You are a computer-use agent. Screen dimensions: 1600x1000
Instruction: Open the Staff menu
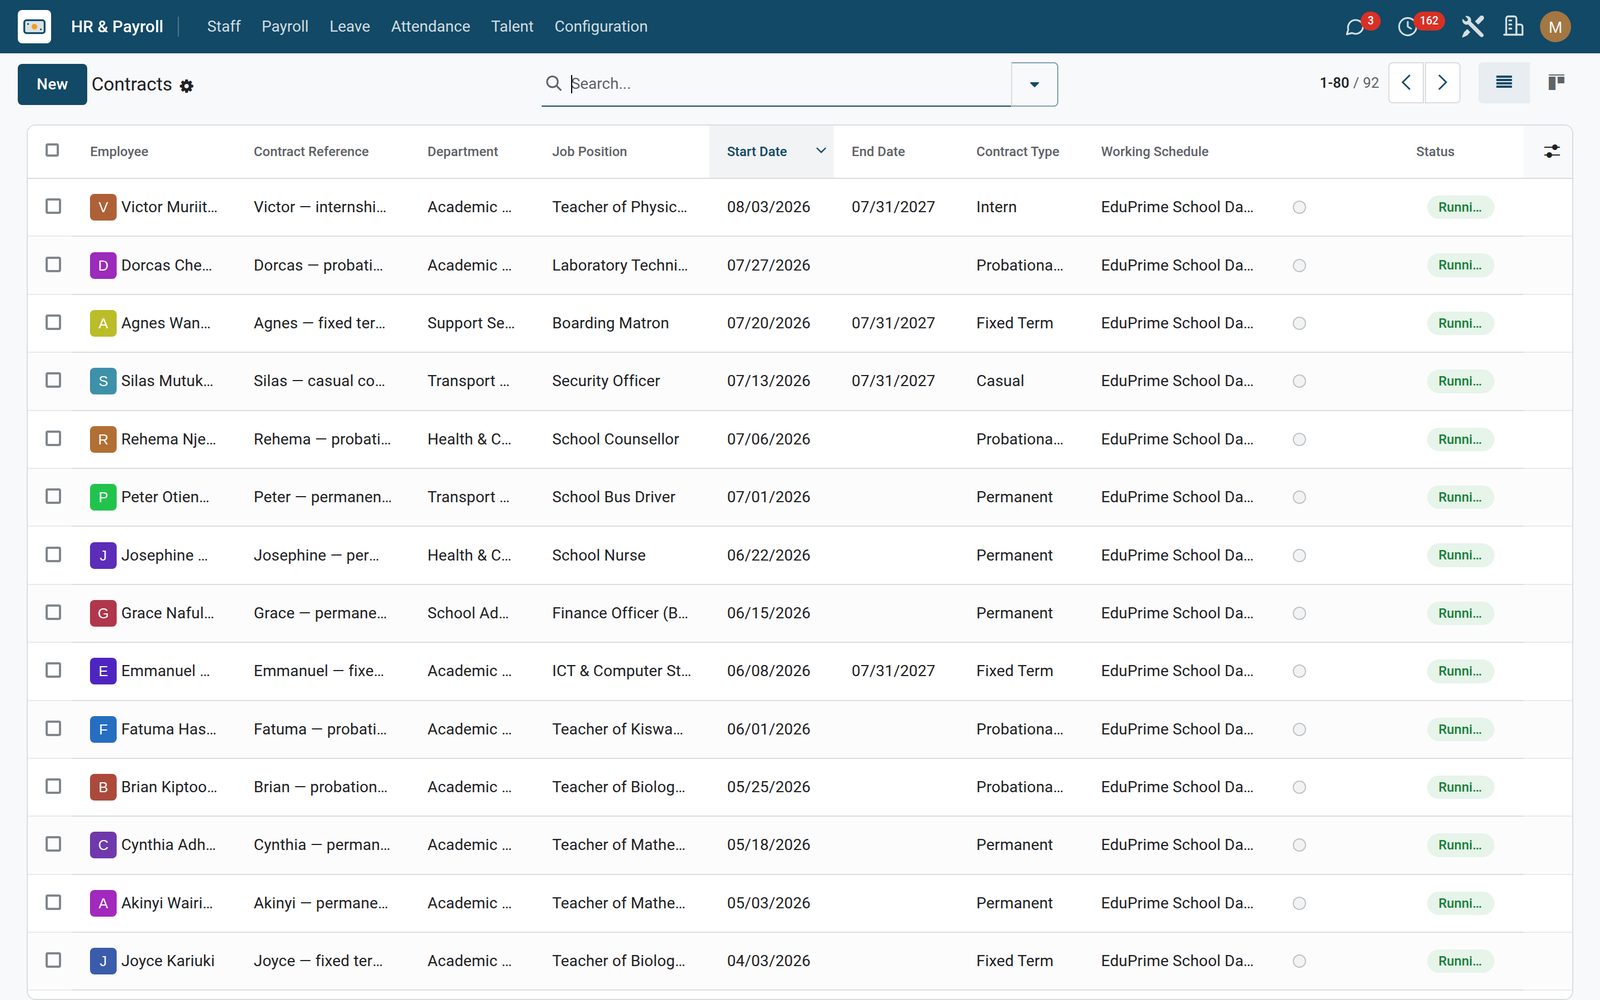click(224, 26)
